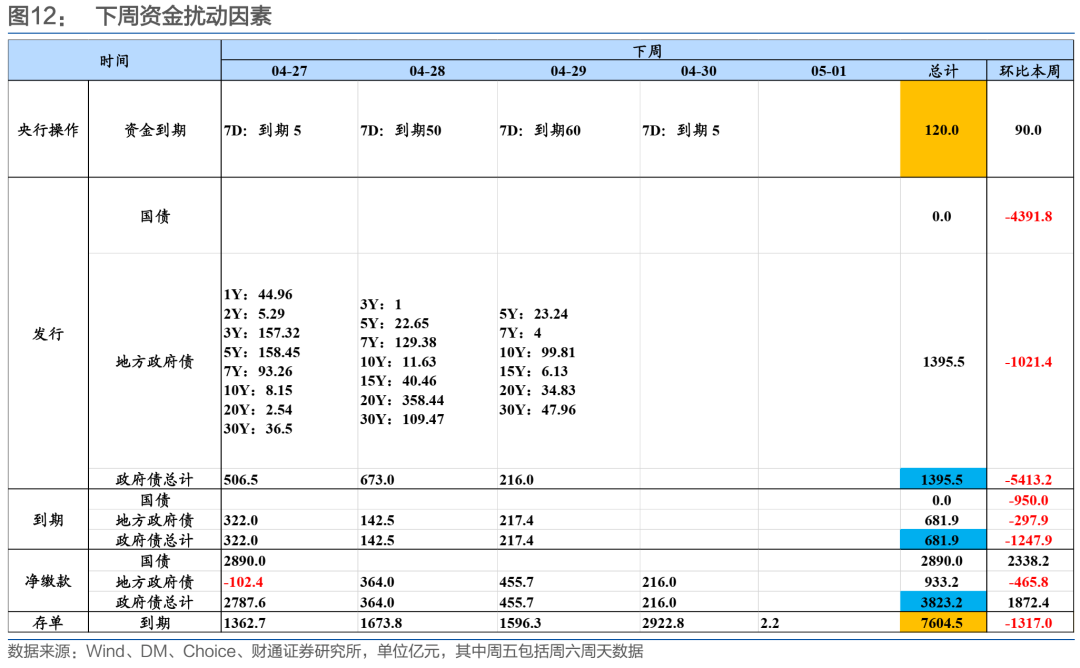Select the blue-highlighted 1395.5 cell
The width and height of the screenshot is (1080, 668).
(943, 479)
